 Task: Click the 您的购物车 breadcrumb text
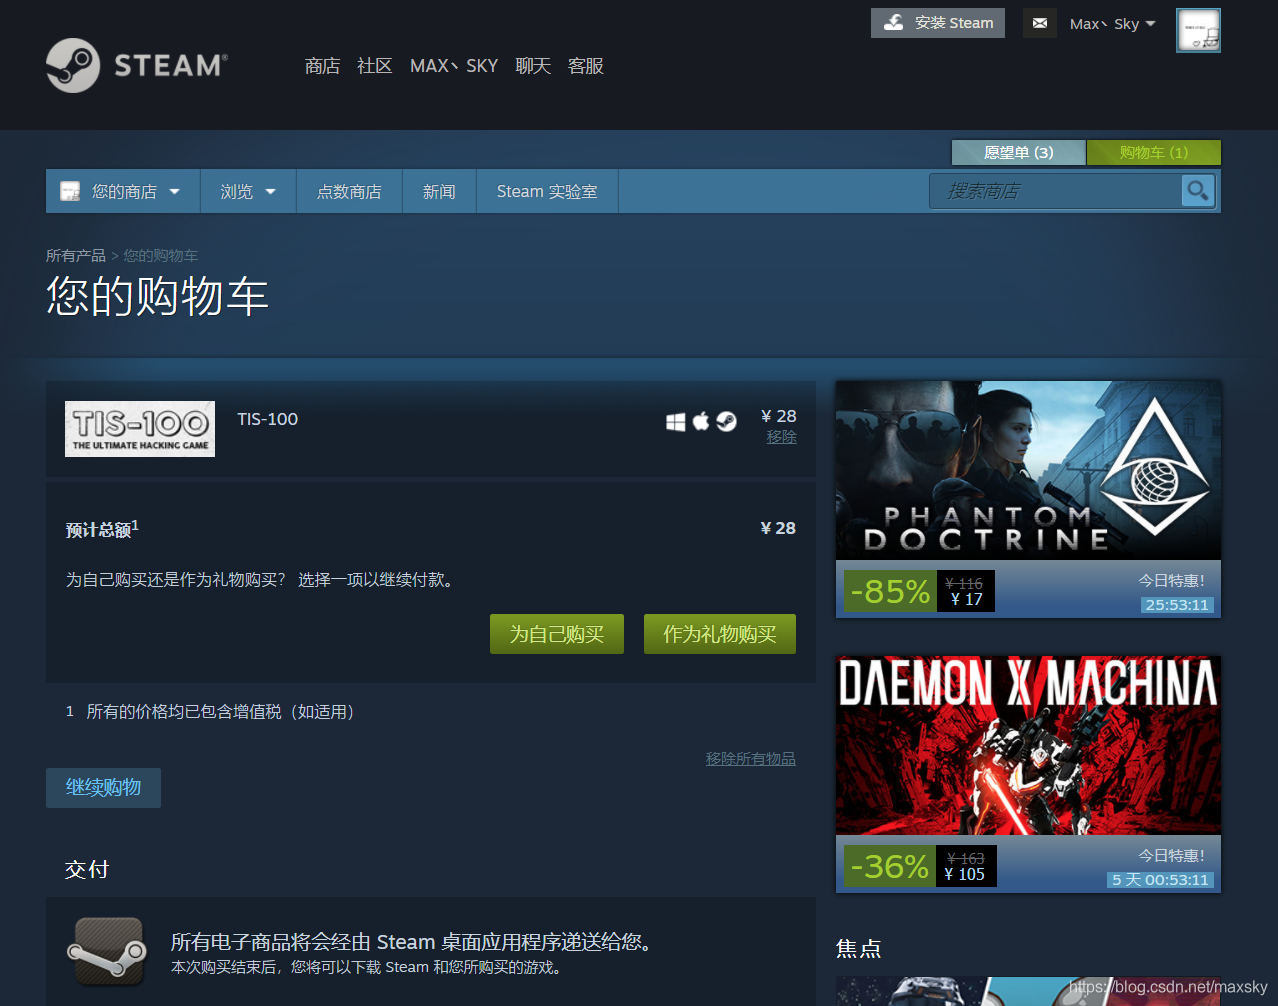[x=161, y=256]
